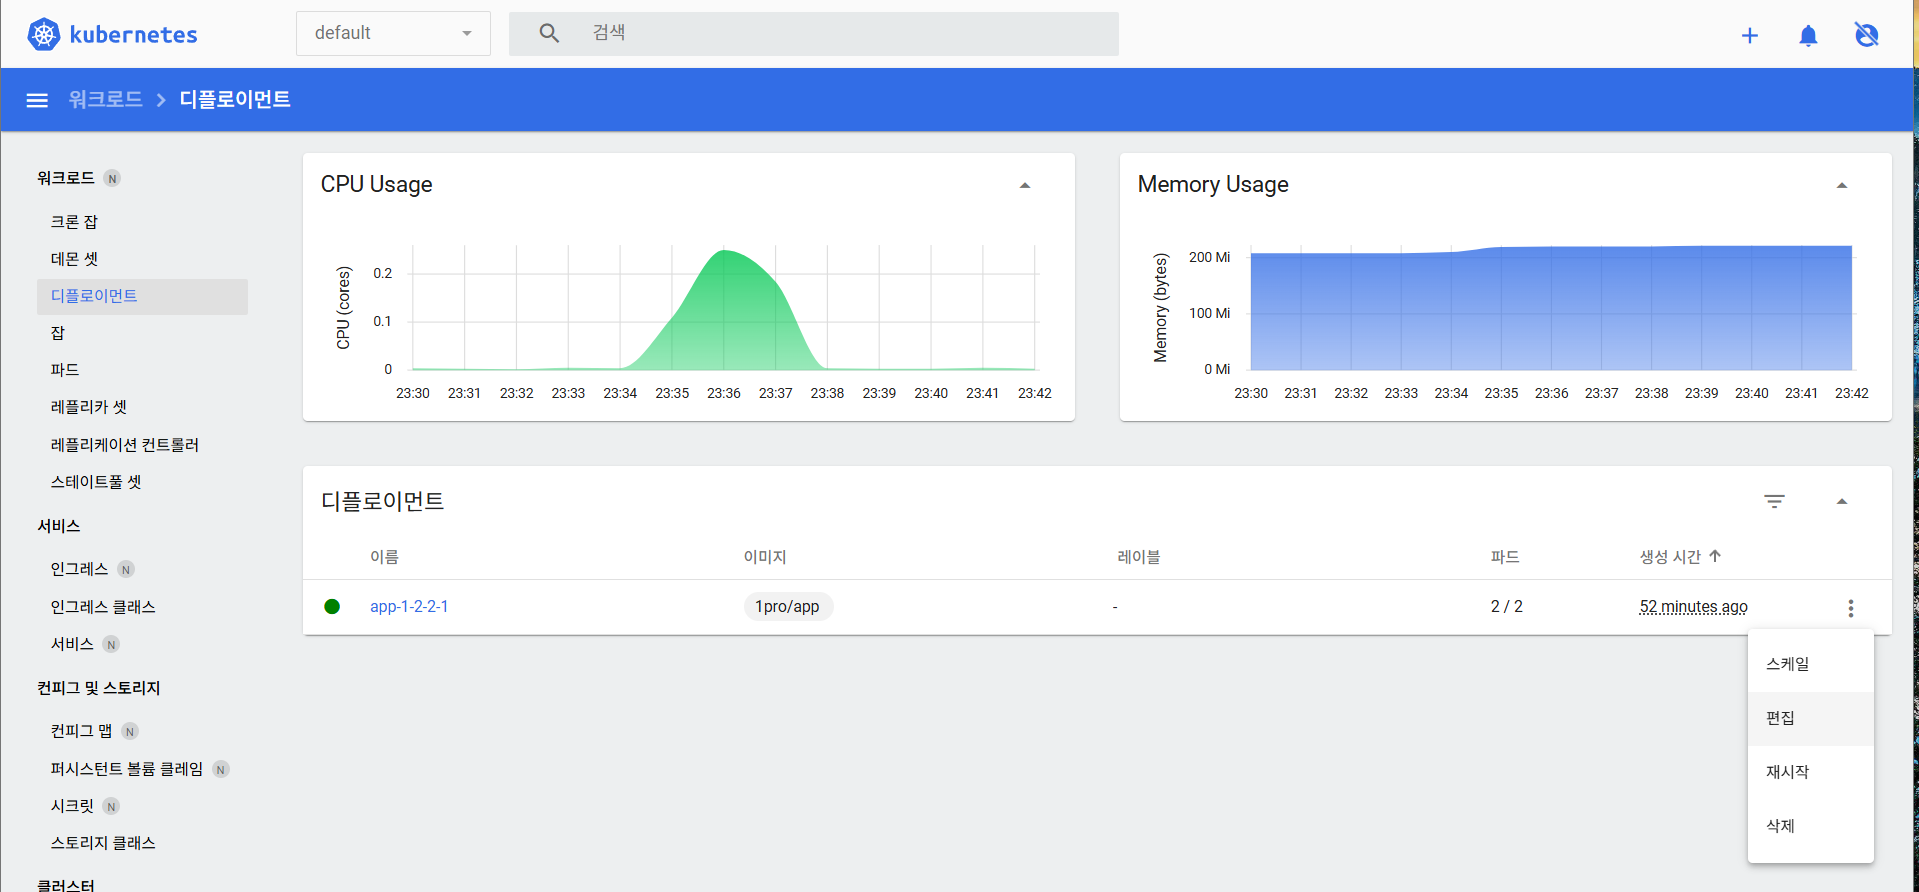Image resolution: width=1919 pixels, height=892 pixels.
Task: Click the Kubernetes logo icon
Action: pos(43,34)
